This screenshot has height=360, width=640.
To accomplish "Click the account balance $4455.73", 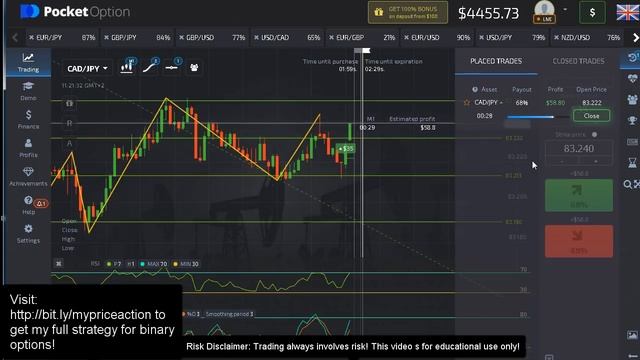I will 488,13.
